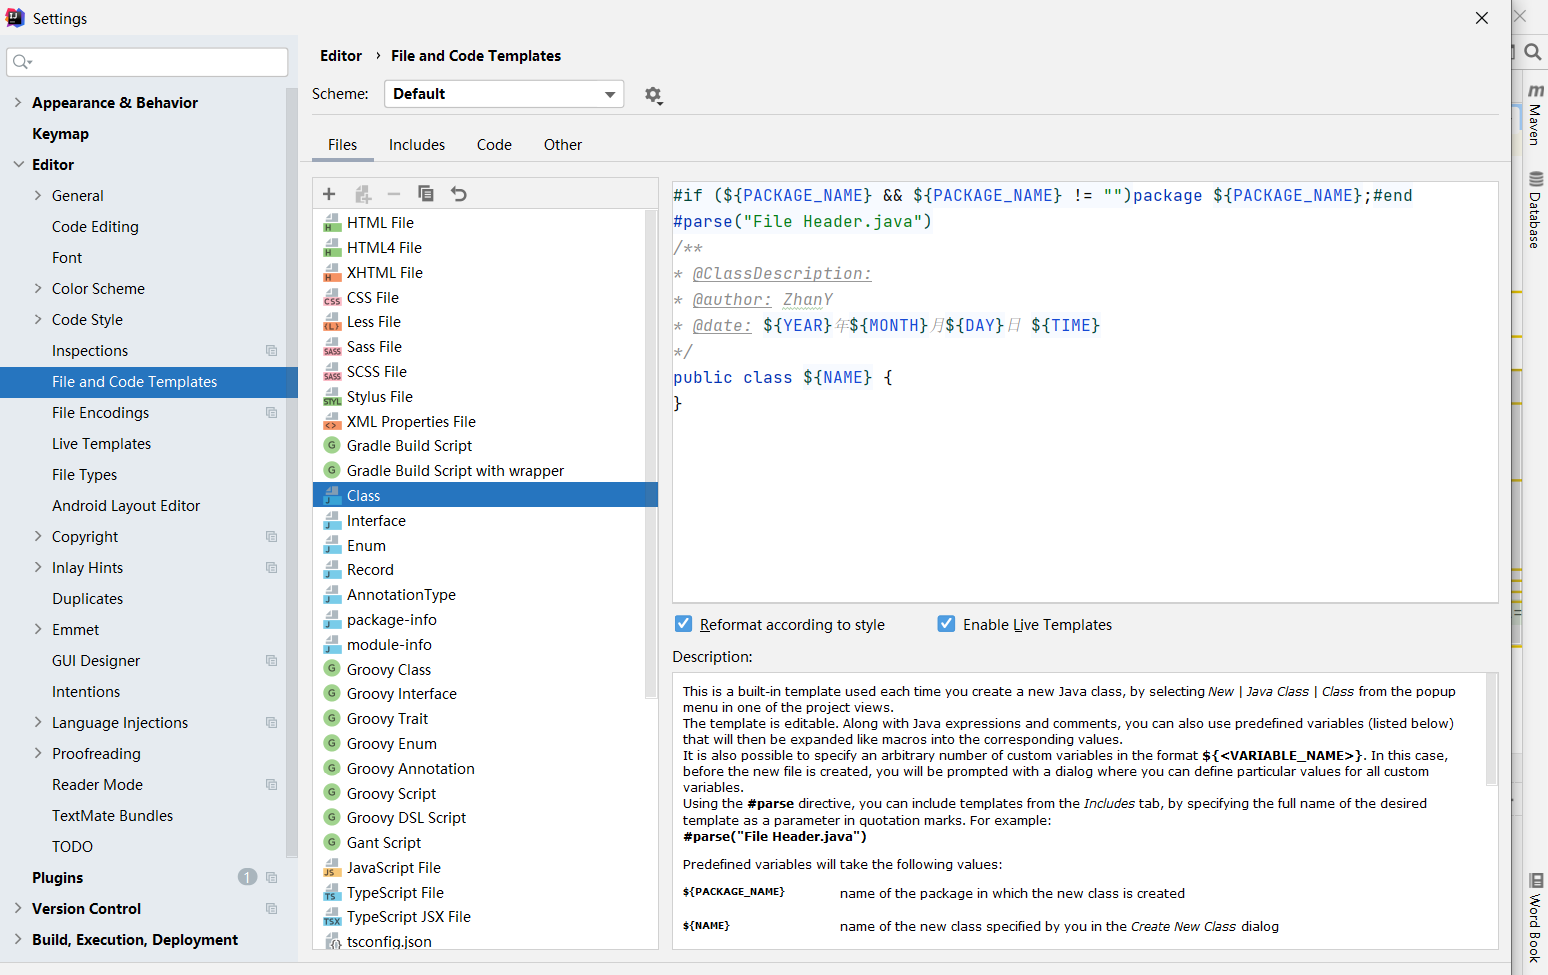Viewport: 1548px width, 975px height.
Task: Open the scheme gear options icon
Action: (653, 95)
